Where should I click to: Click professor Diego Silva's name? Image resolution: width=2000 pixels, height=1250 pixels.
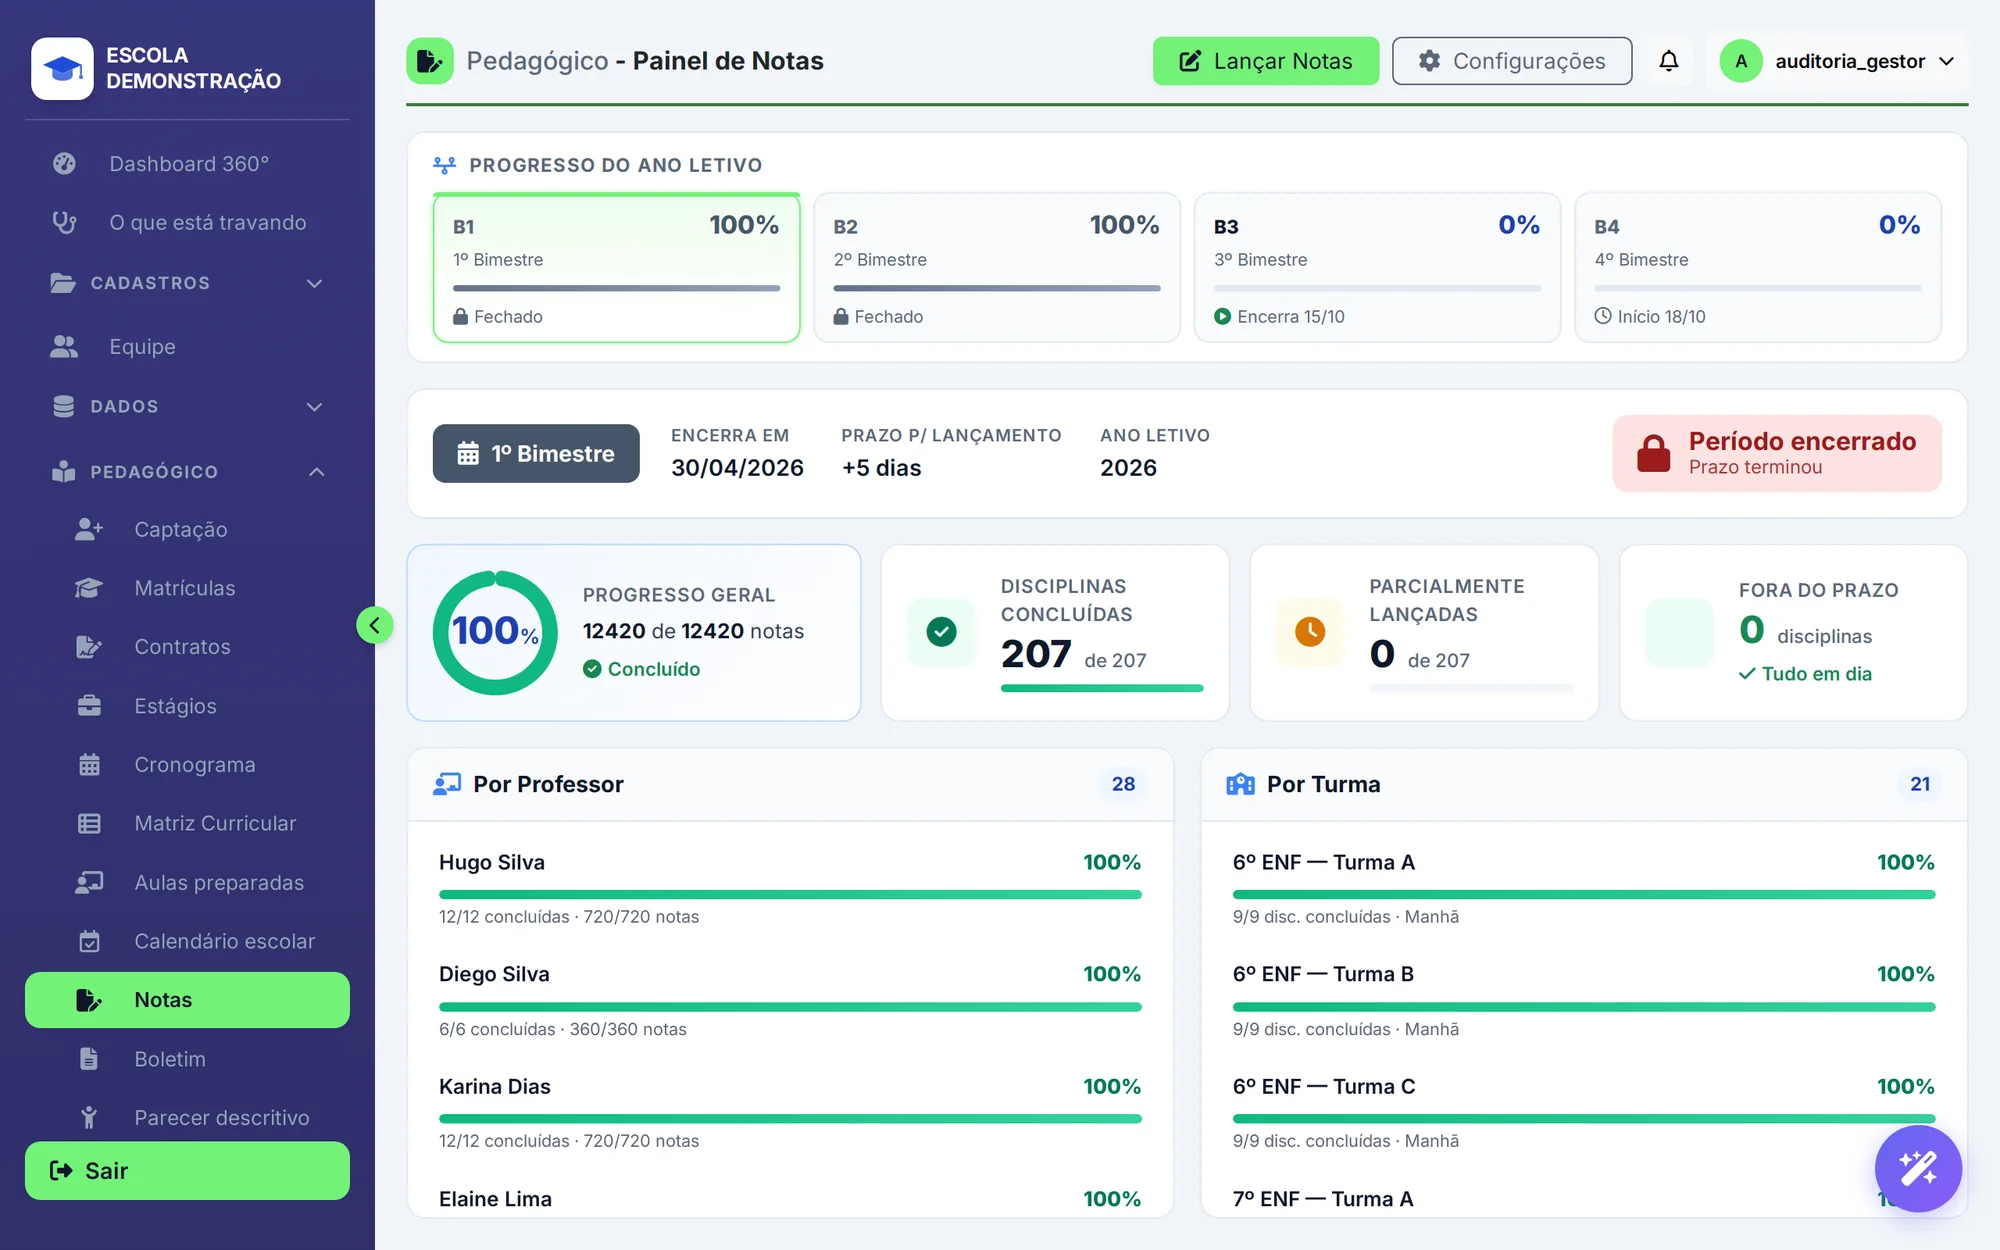pyautogui.click(x=494, y=974)
